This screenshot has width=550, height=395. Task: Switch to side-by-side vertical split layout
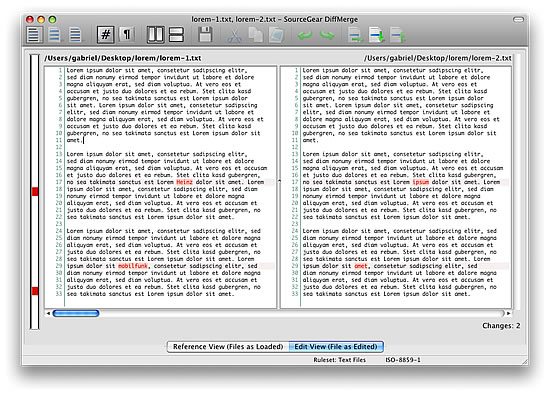[155, 35]
